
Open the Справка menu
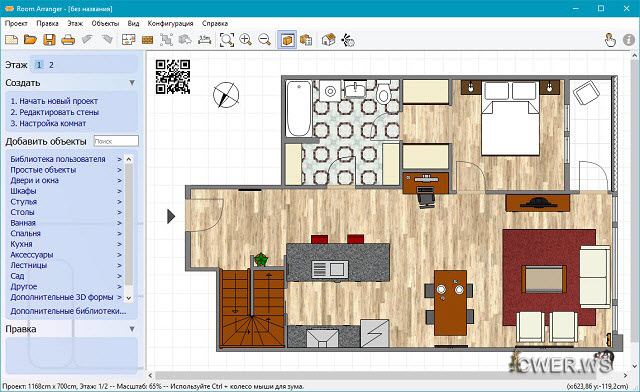tap(215, 23)
